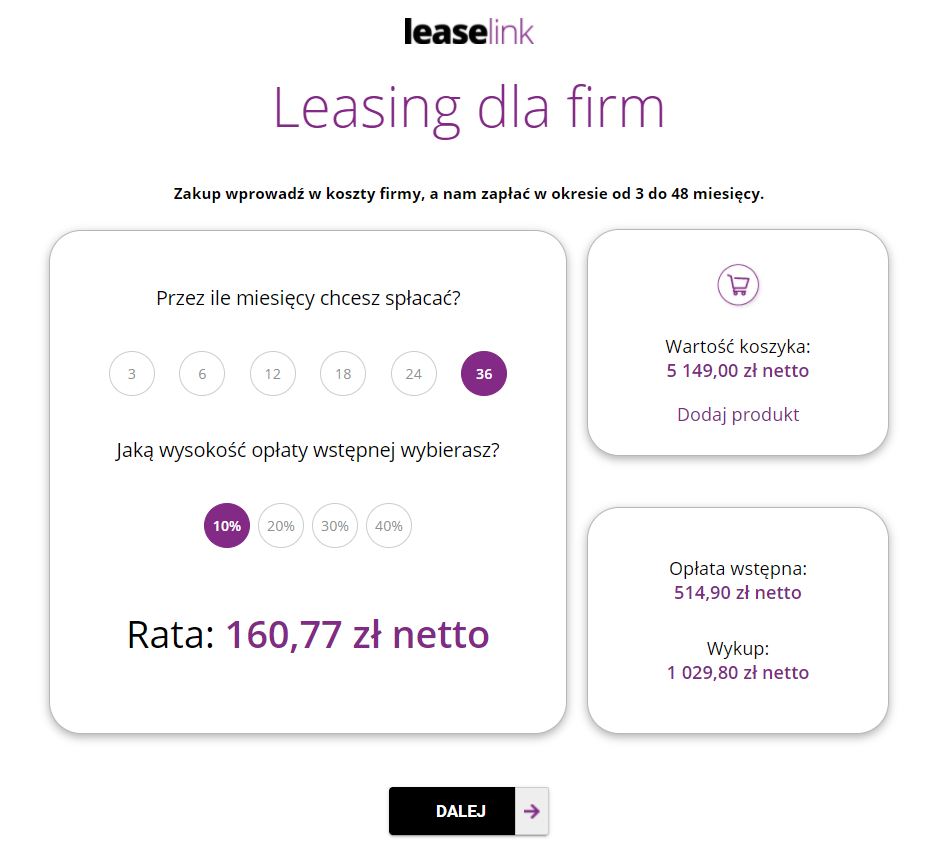Choose 20% initial fee option

pos(281,526)
